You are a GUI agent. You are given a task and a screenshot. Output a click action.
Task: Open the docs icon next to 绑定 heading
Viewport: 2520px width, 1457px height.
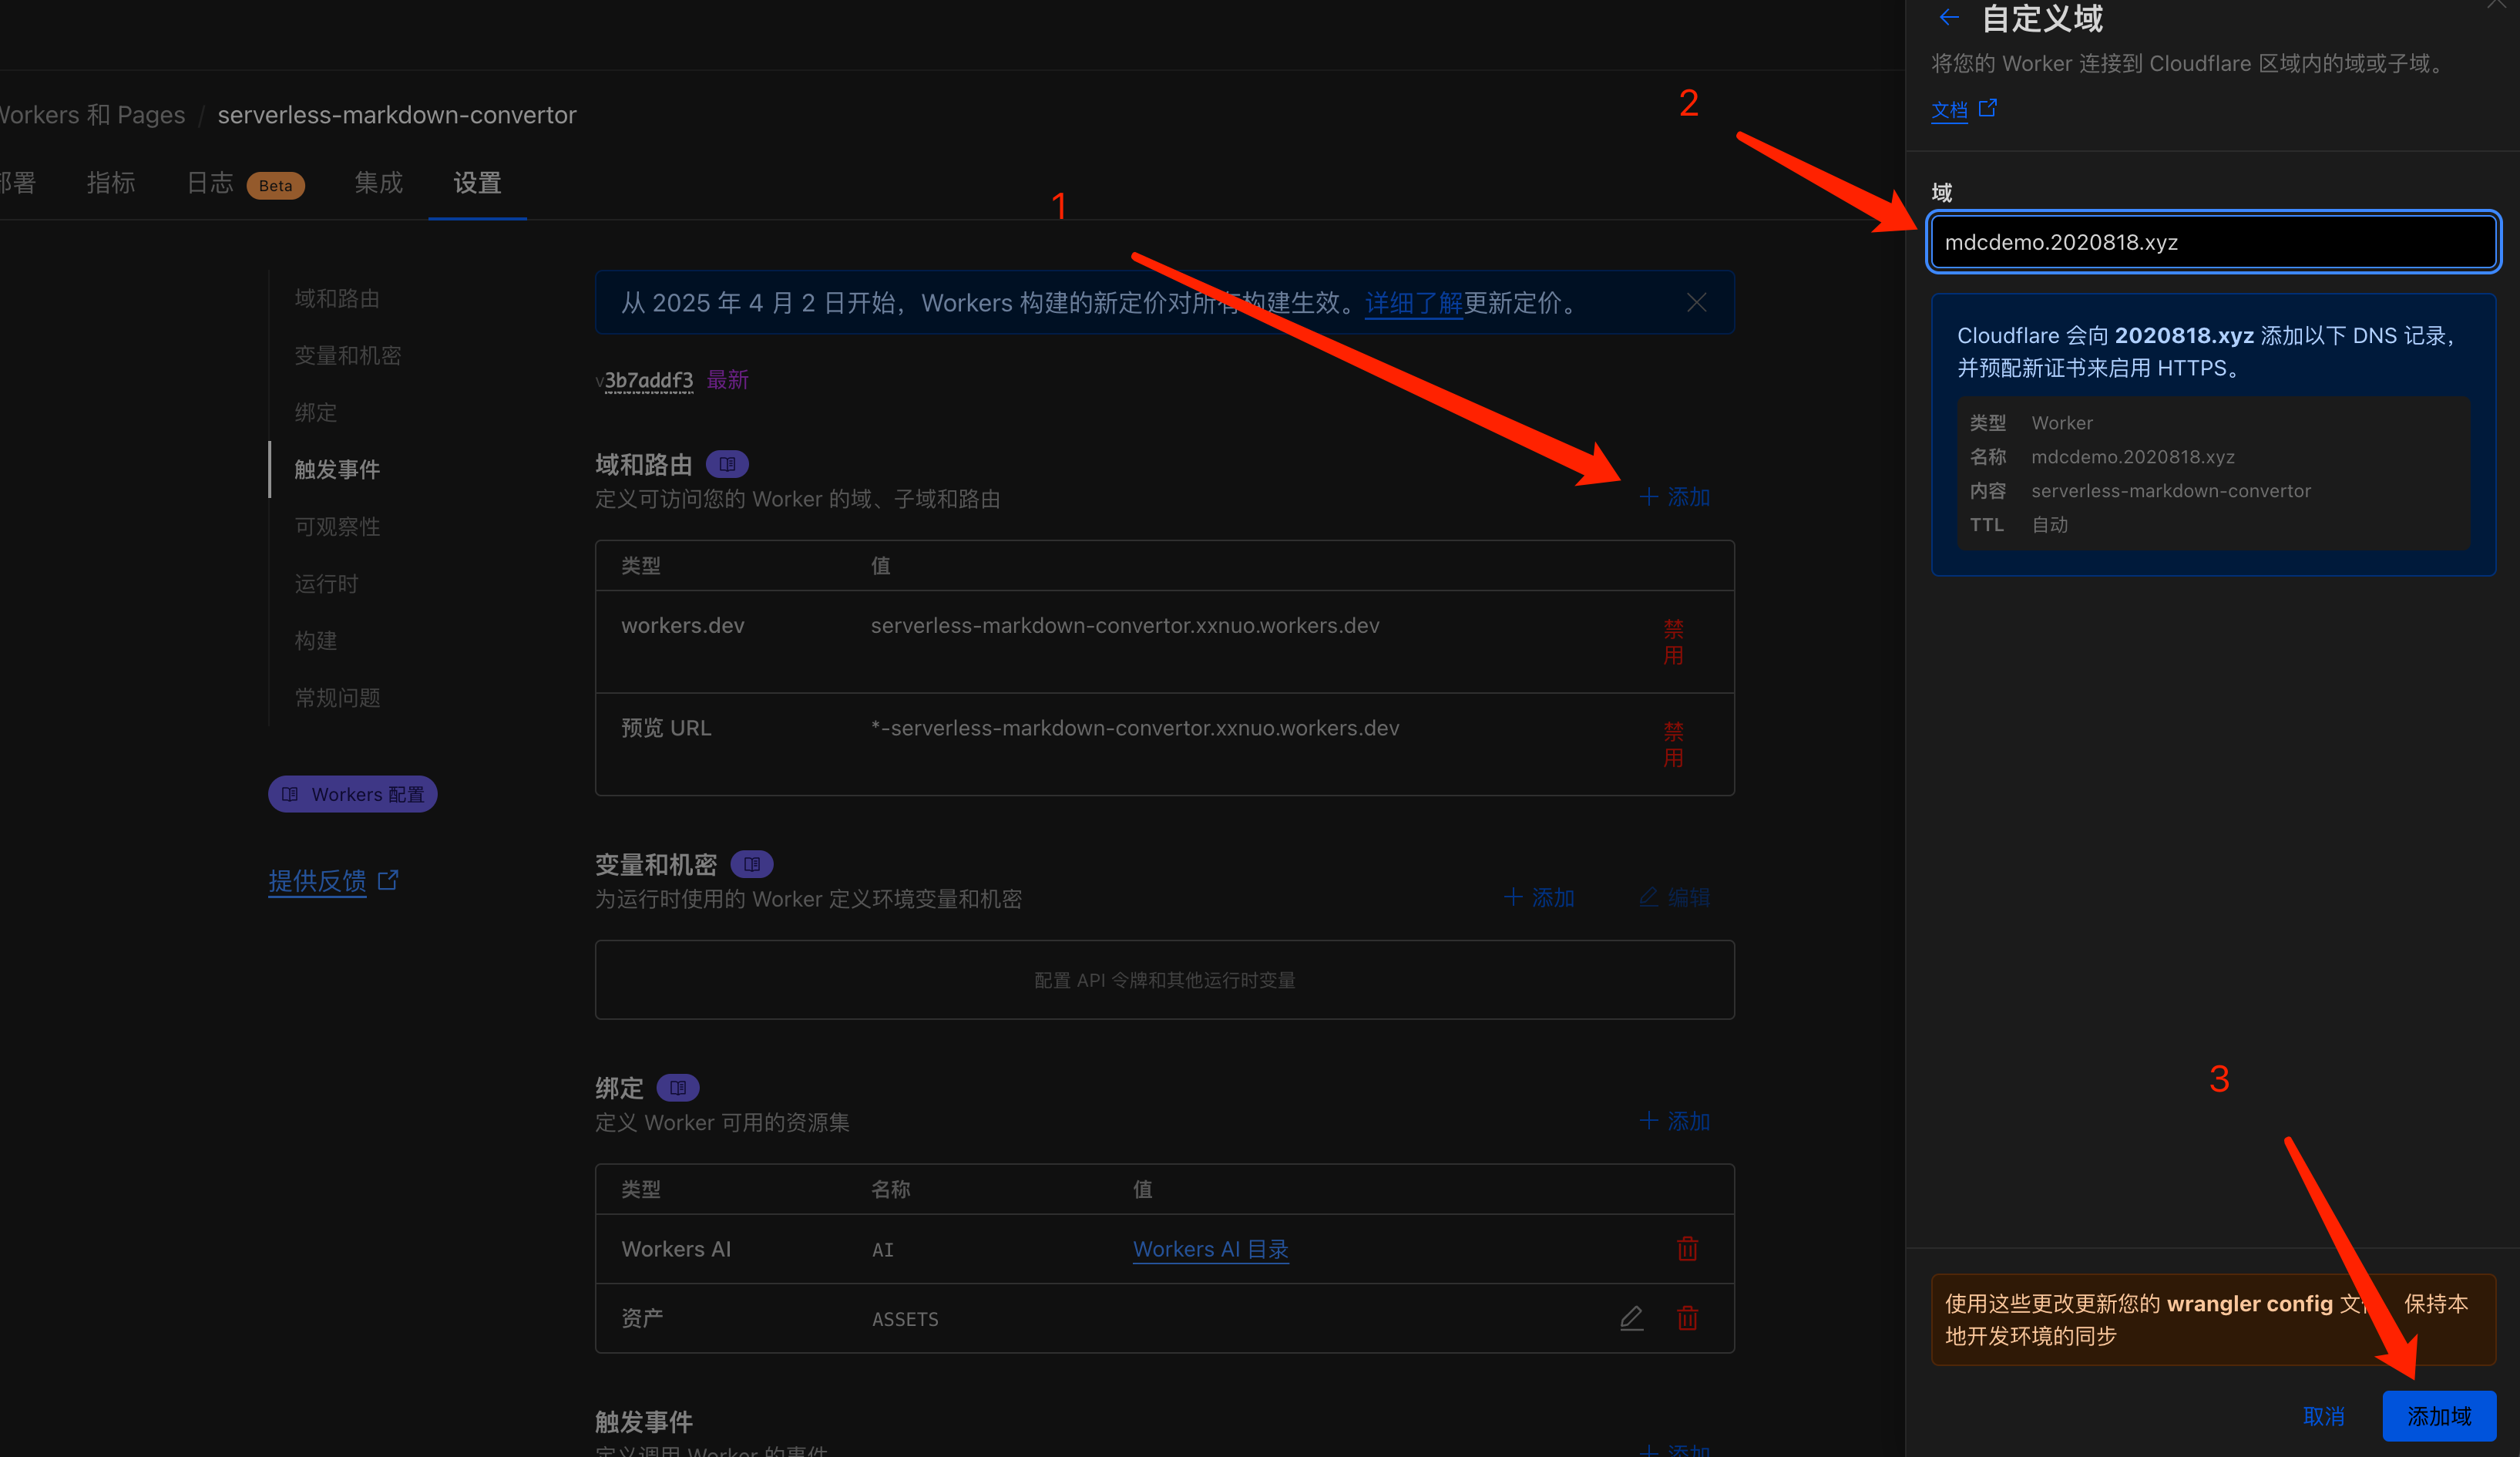[x=677, y=1087]
